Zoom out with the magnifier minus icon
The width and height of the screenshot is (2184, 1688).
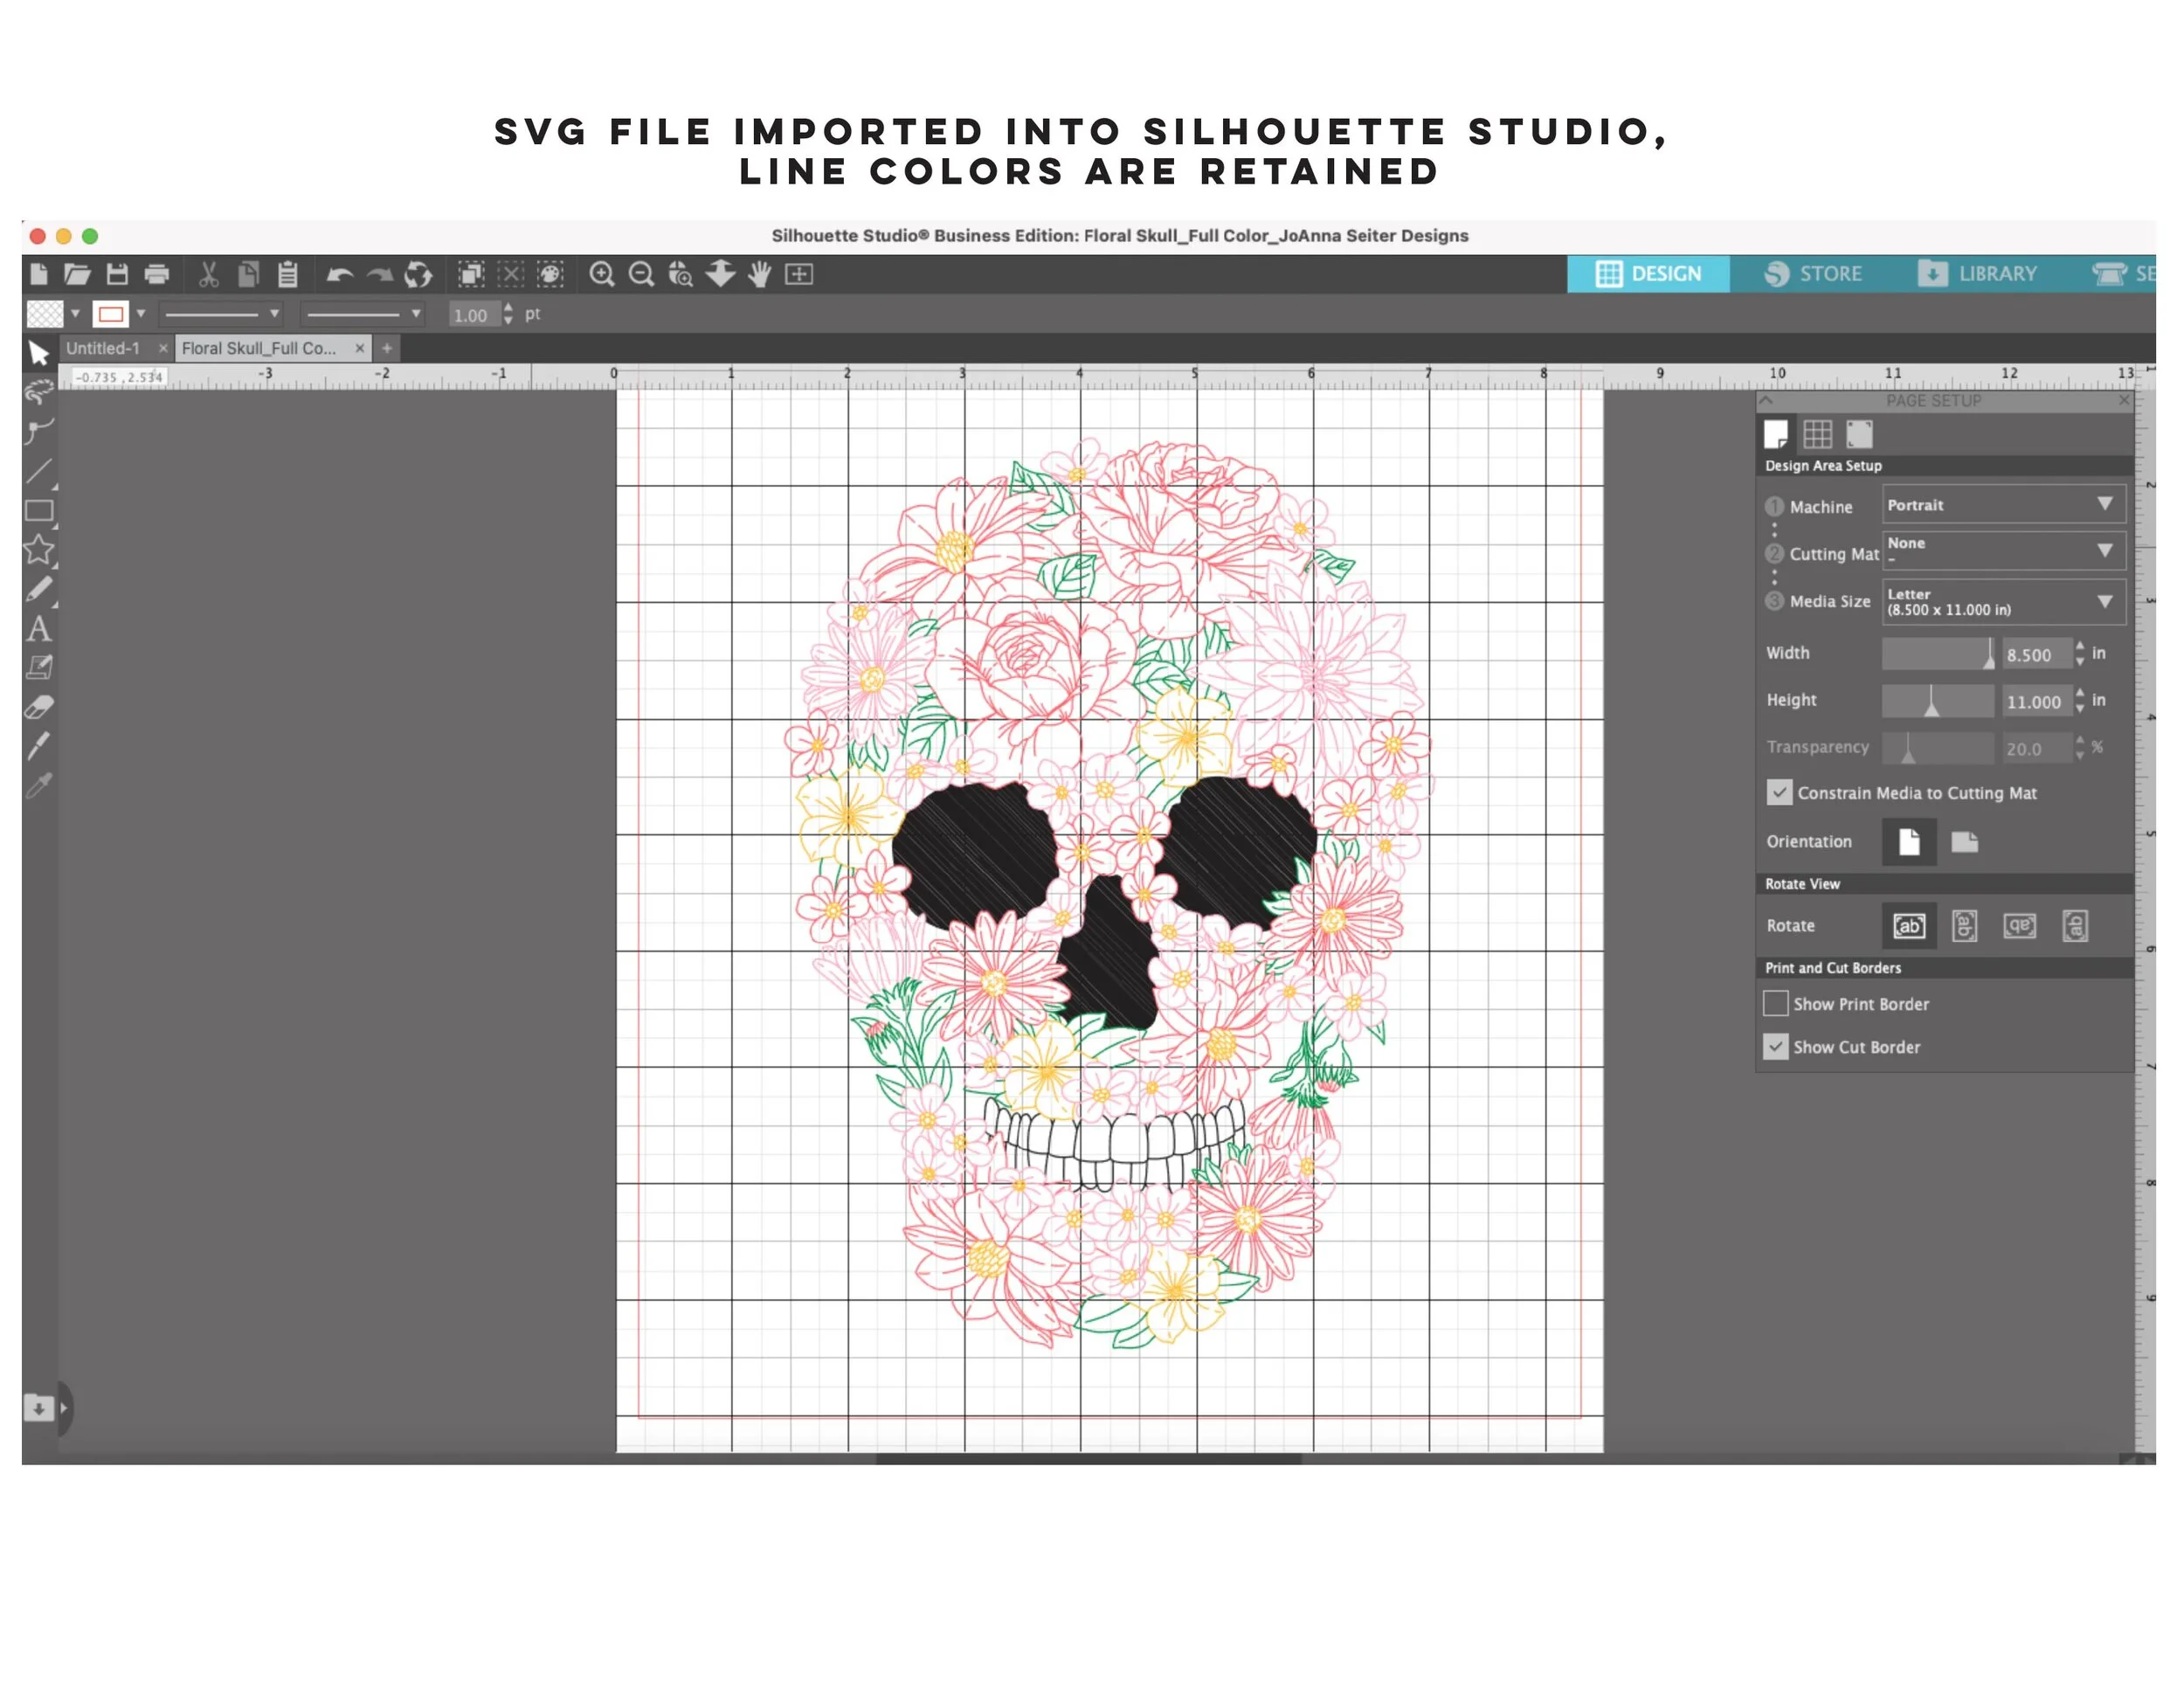point(641,274)
